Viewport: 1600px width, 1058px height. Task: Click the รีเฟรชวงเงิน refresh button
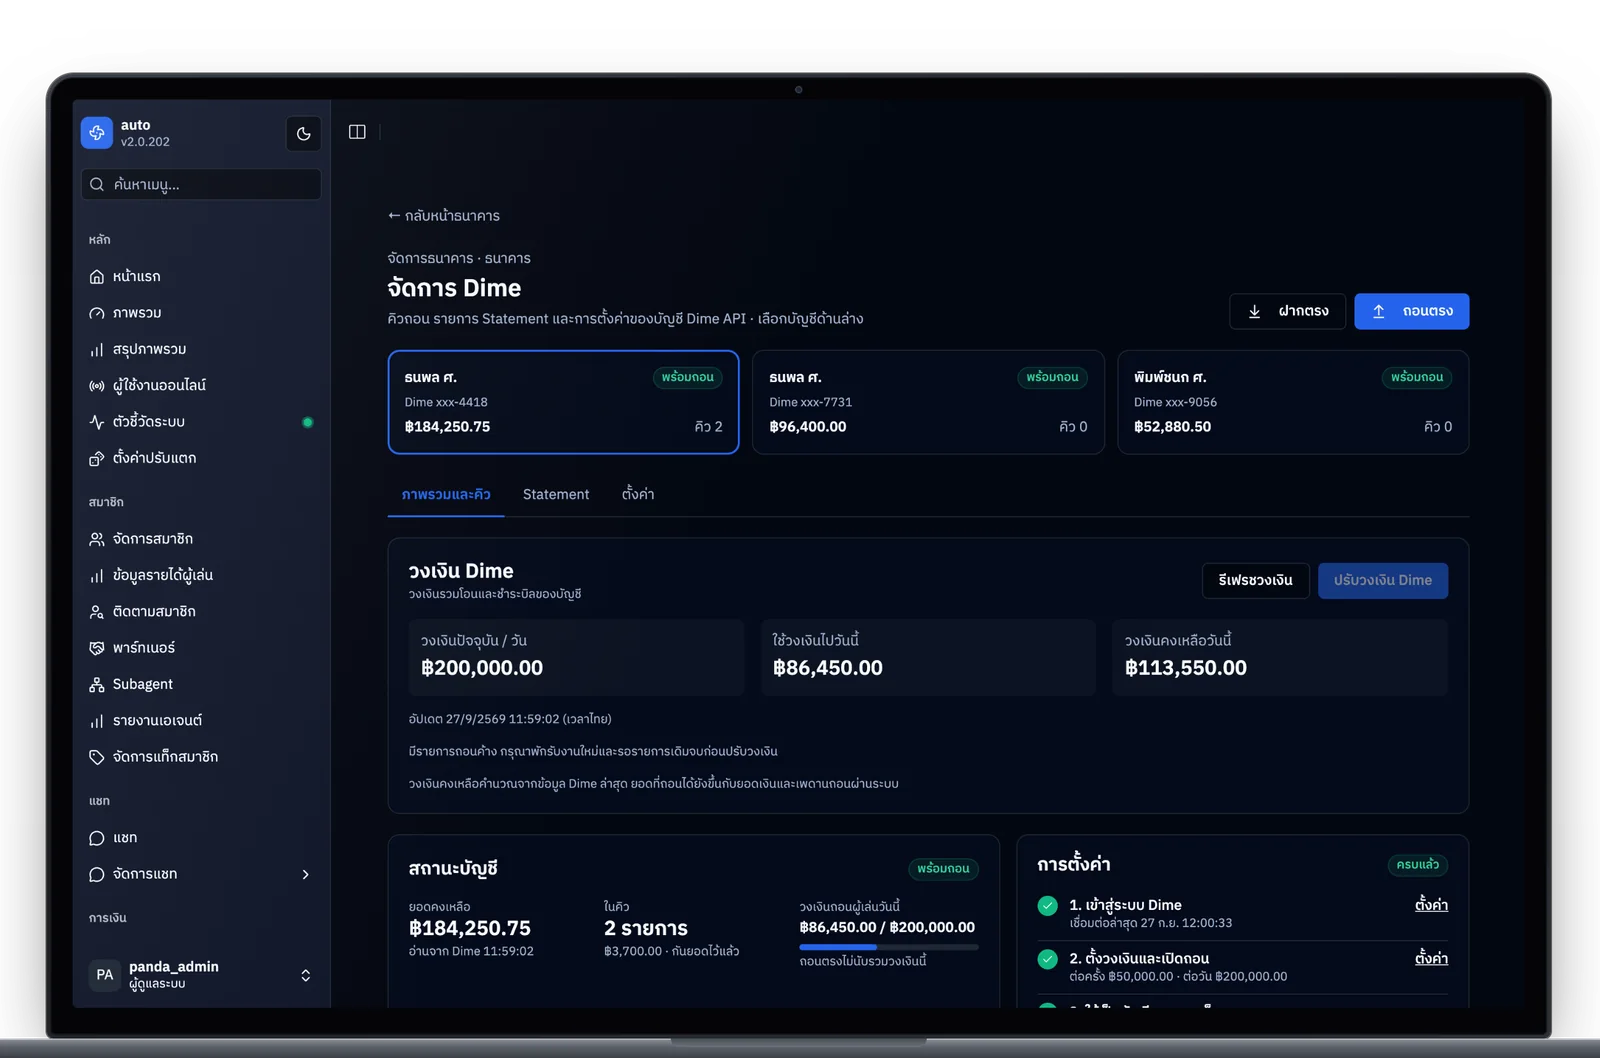click(x=1256, y=581)
